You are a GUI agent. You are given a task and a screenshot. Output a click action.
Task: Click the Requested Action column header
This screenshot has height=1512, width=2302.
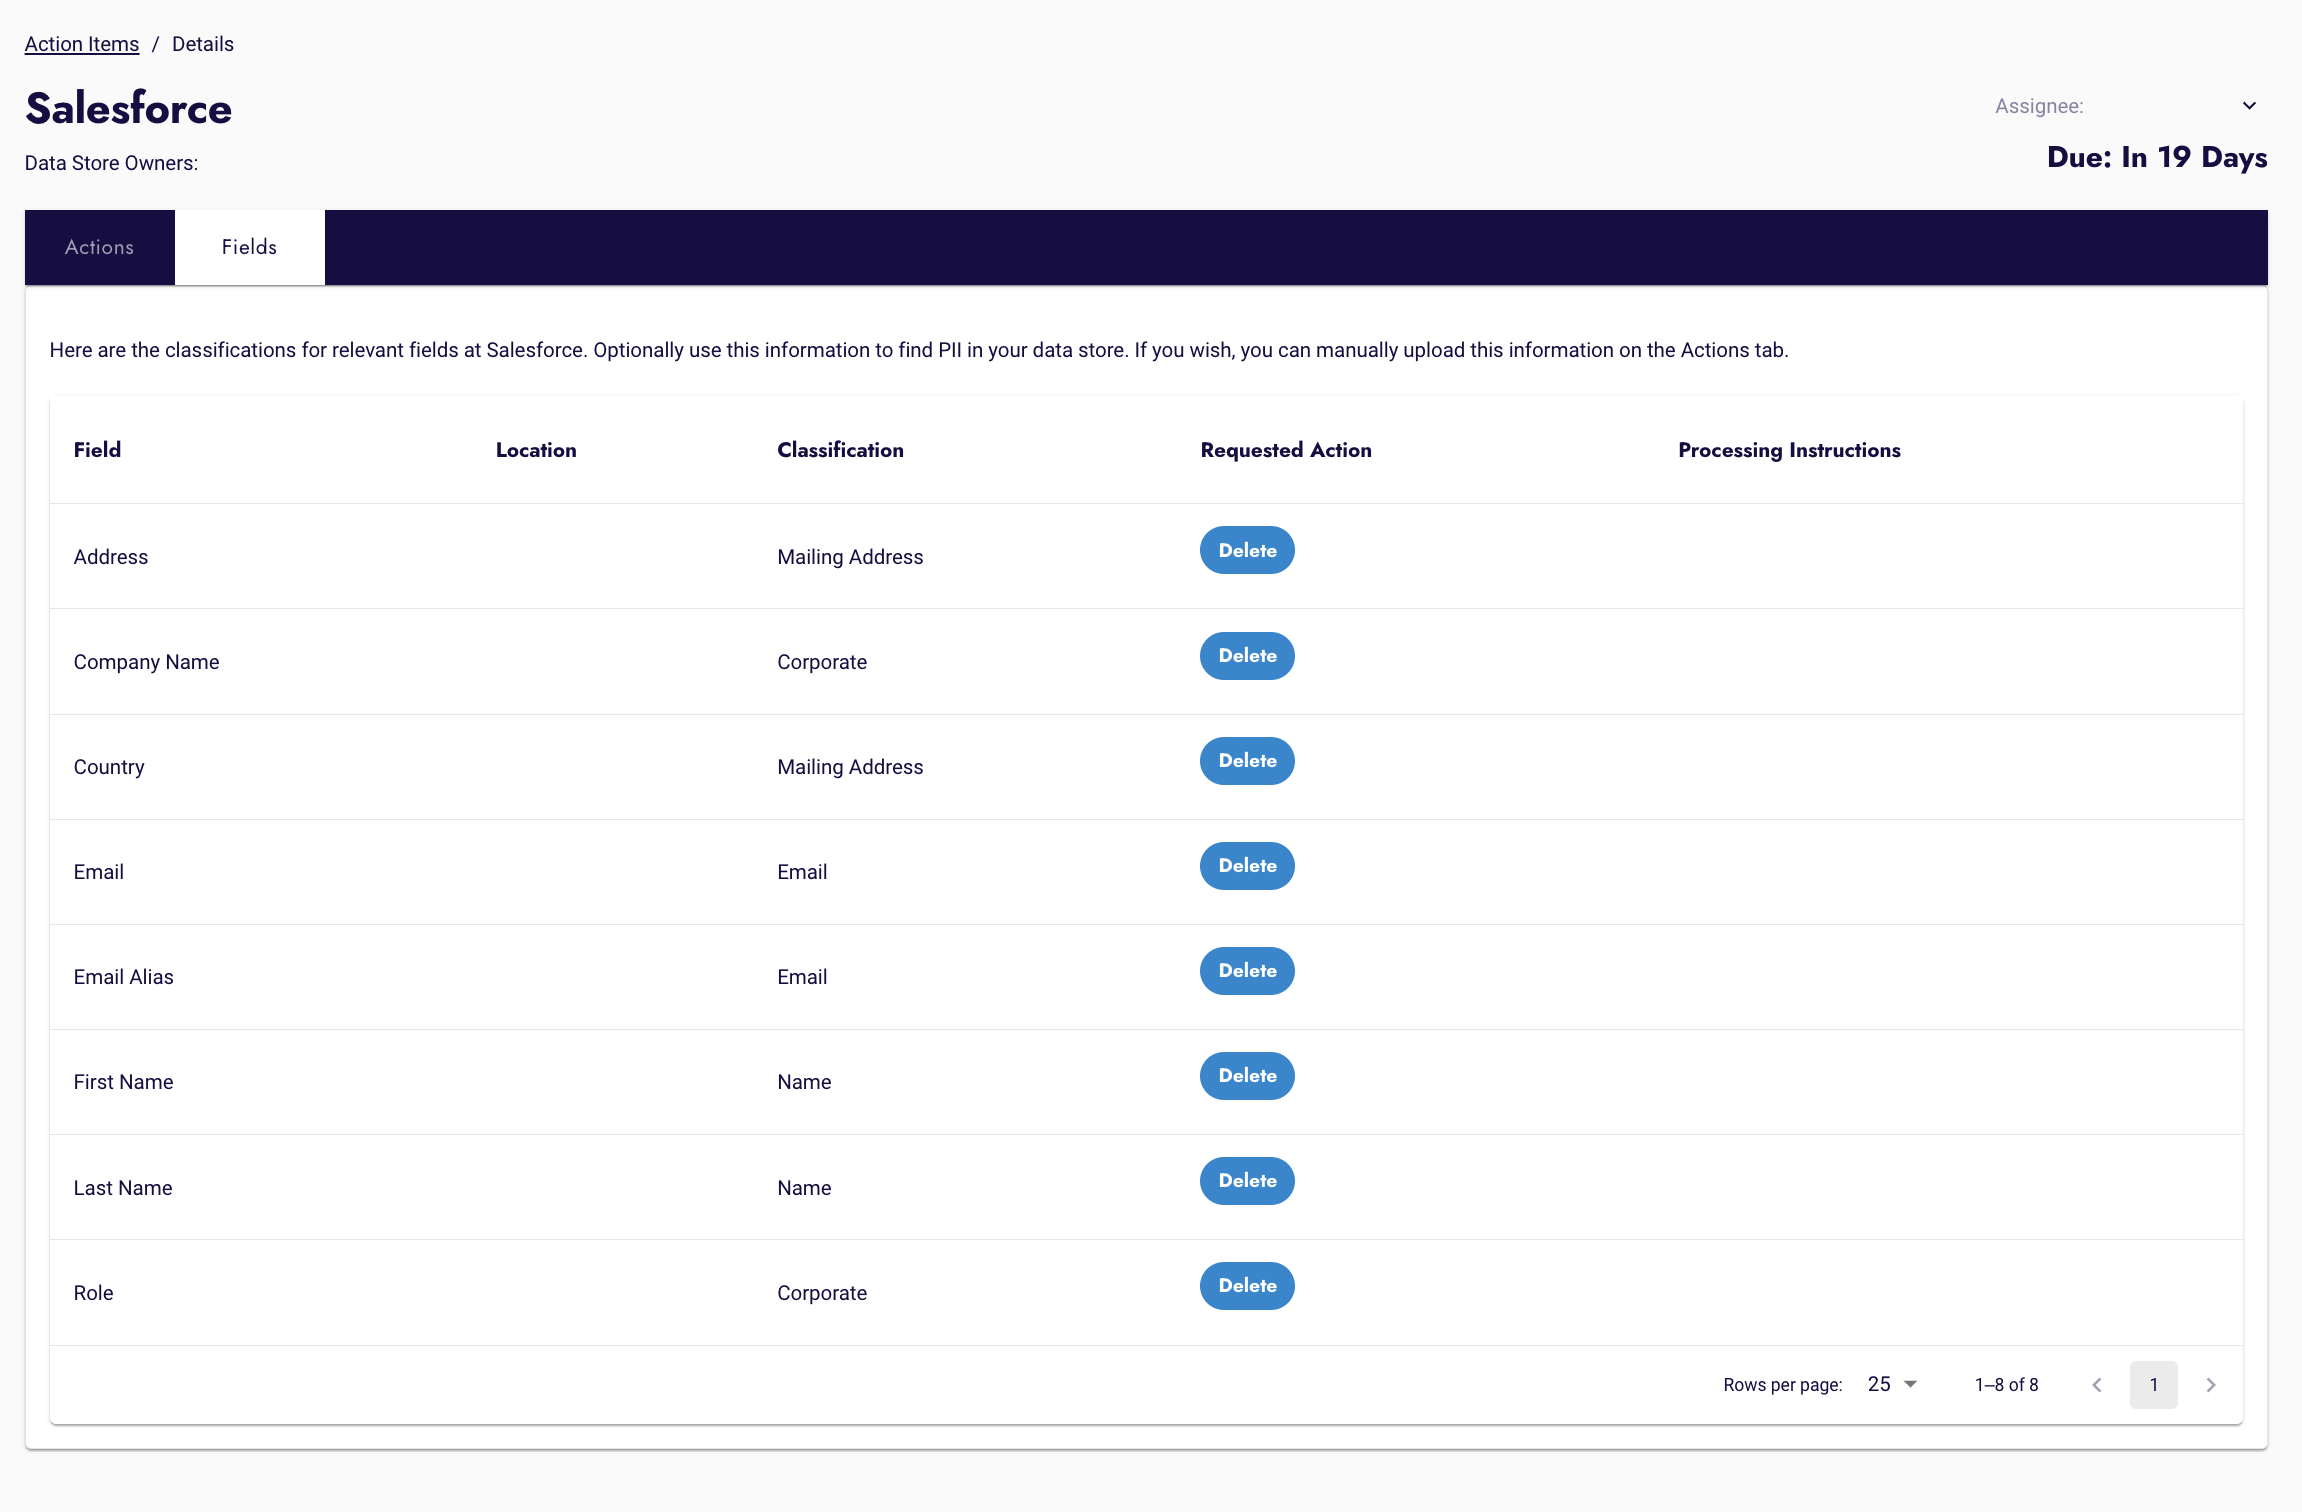pos(1286,450)
